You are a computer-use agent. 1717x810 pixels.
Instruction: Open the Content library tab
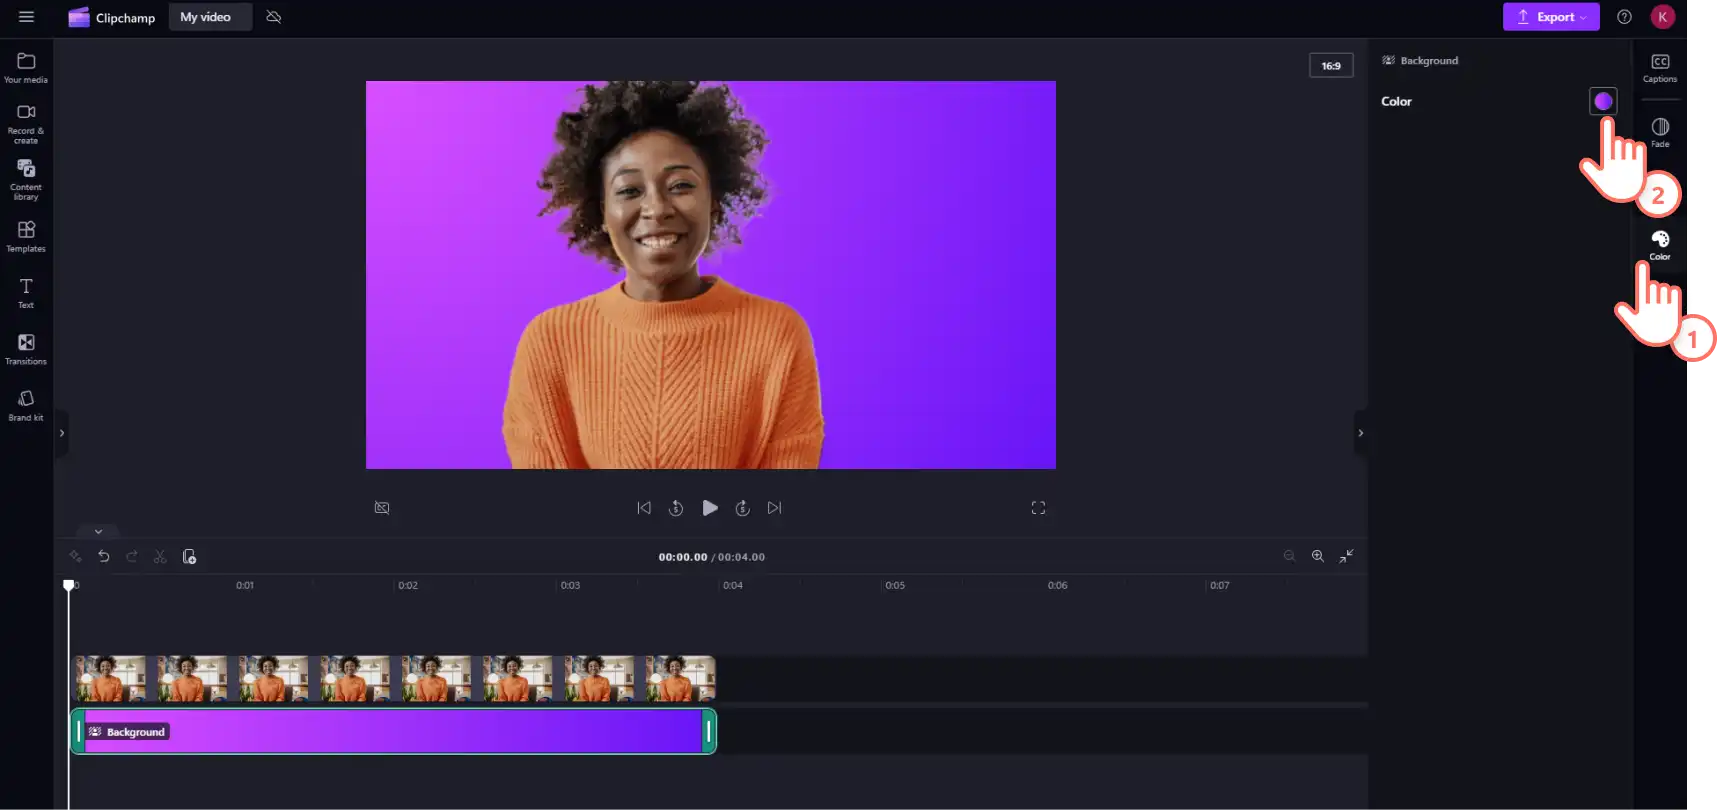[26, 180]
